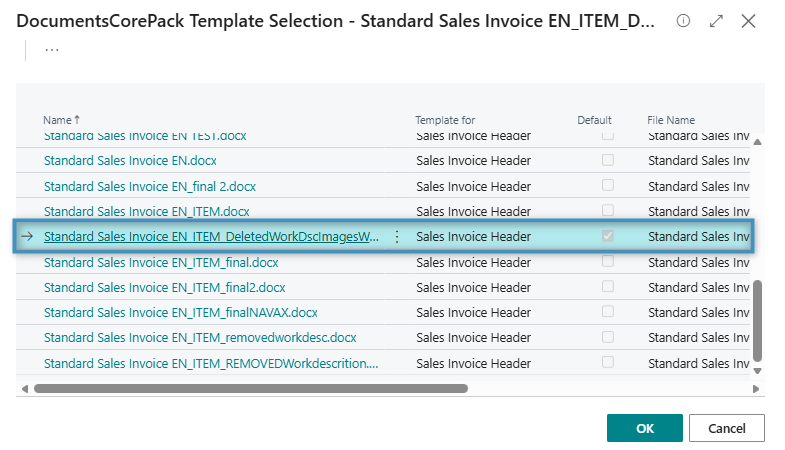This screenshot has height=450, width=785.
Task: Click the horizontal scrollbar thumb
Action: (x=251, y=389)
